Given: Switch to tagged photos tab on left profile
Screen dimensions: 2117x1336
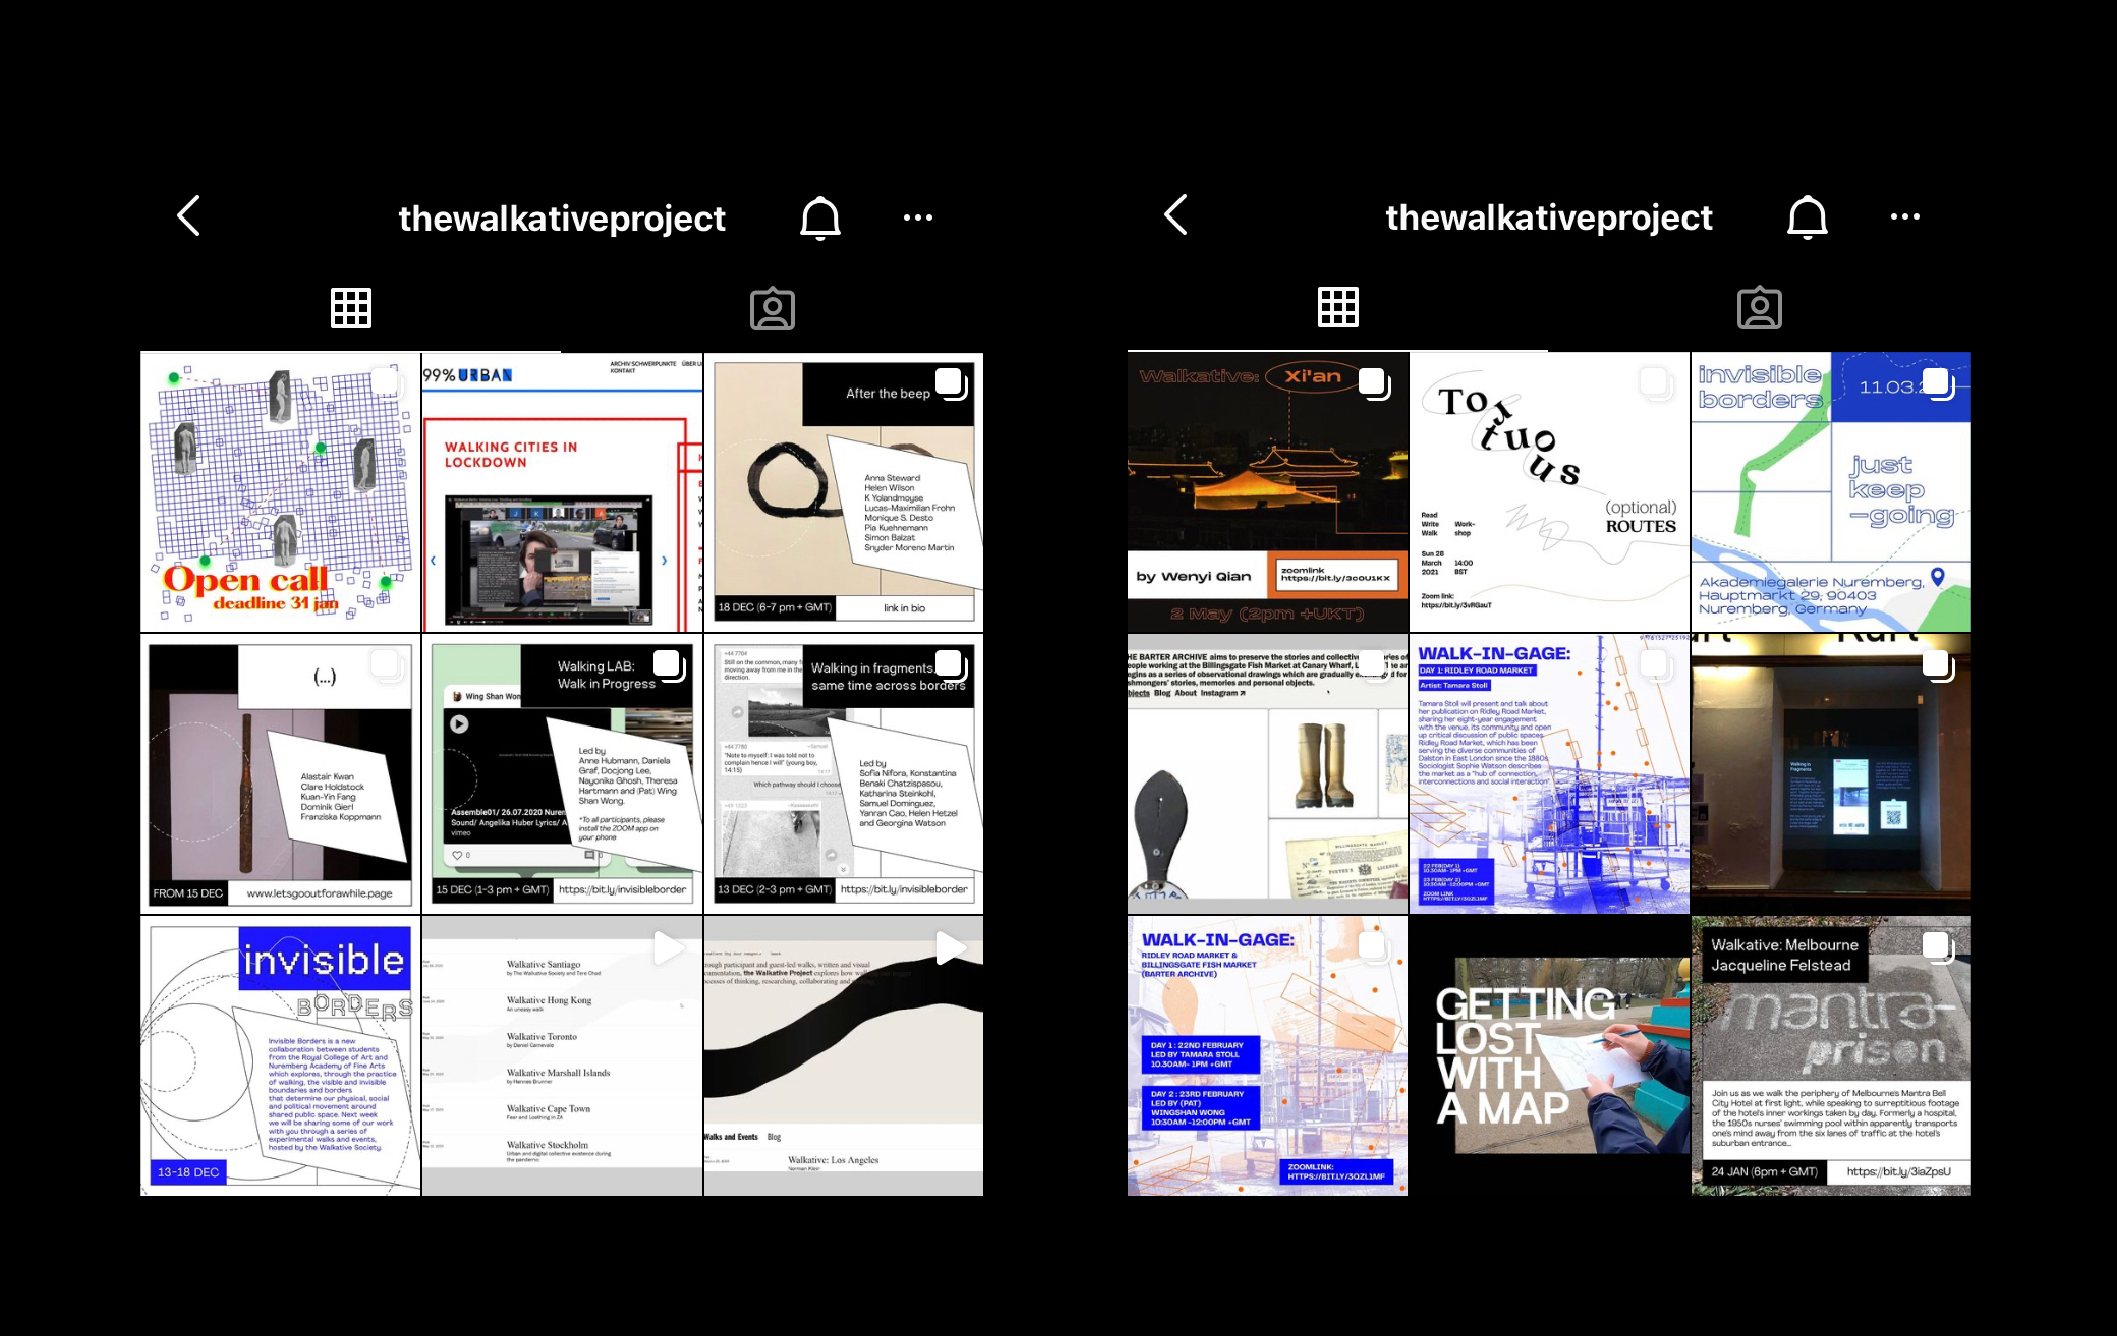Looking at the screenshot, I should click(772, 309).
